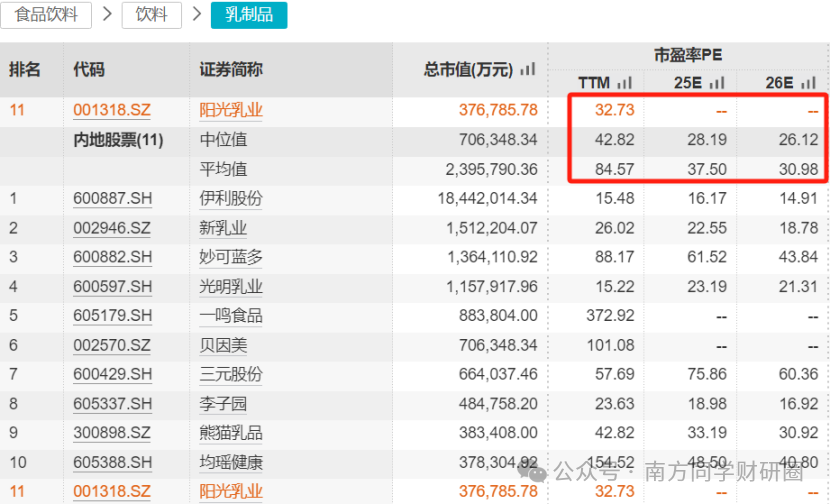Open the 饮料 breadcrumb category
Viewport: 830px width, 504px height.
[x=152, y=15]
